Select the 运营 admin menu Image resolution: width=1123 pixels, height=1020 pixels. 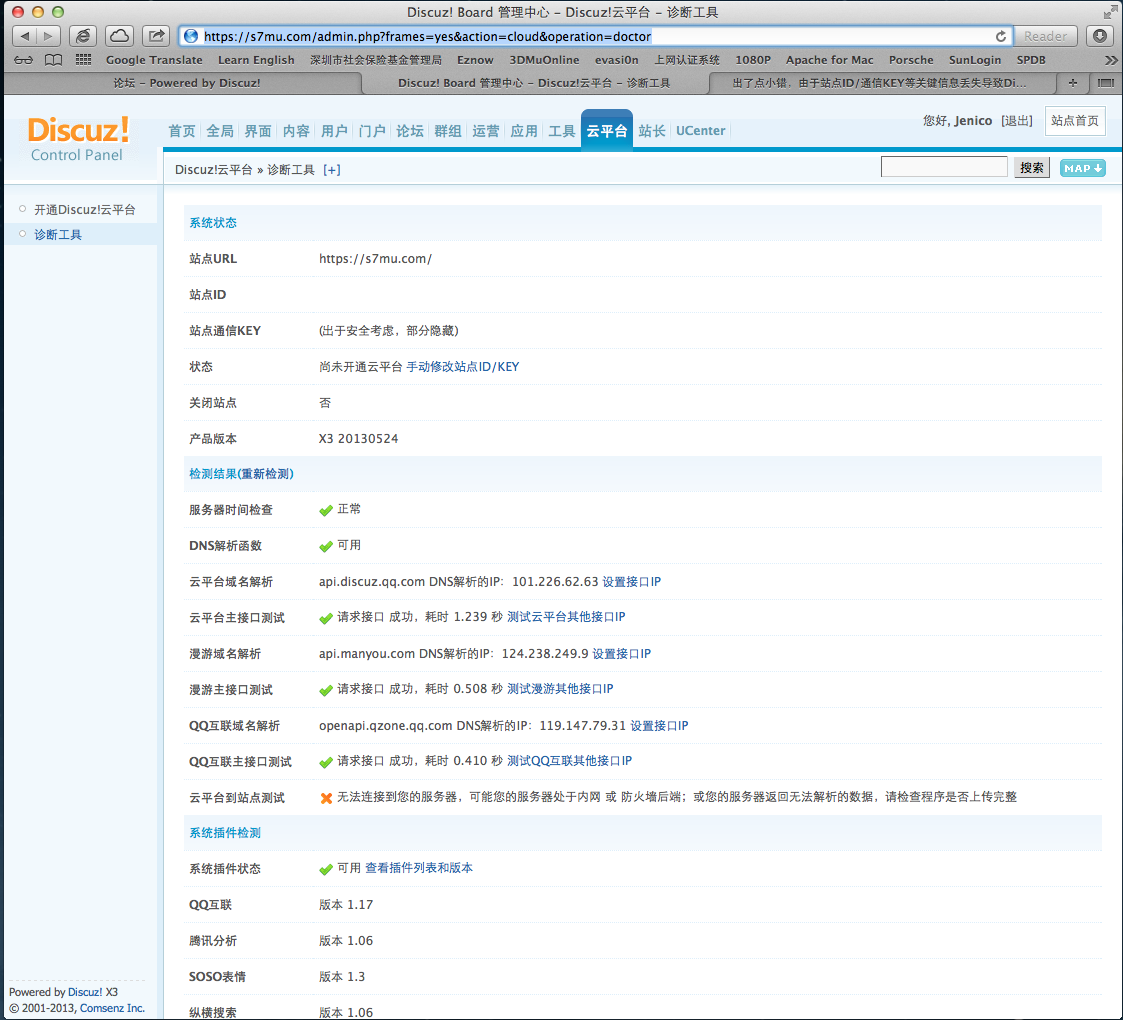pyautogui.click(x=486, y=131)
